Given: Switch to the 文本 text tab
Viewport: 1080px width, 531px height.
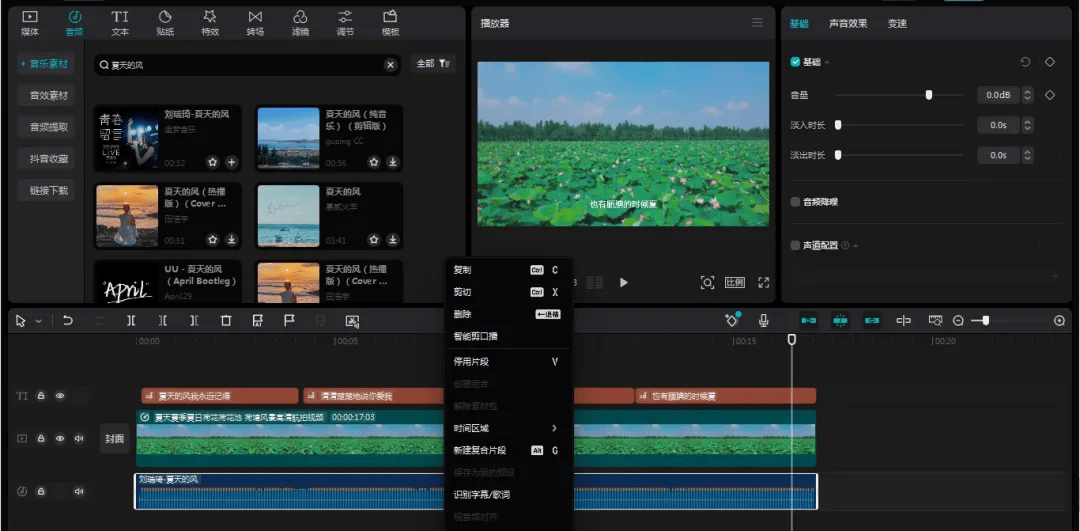Looking at the screenshot, I should [x=120, y=23].
